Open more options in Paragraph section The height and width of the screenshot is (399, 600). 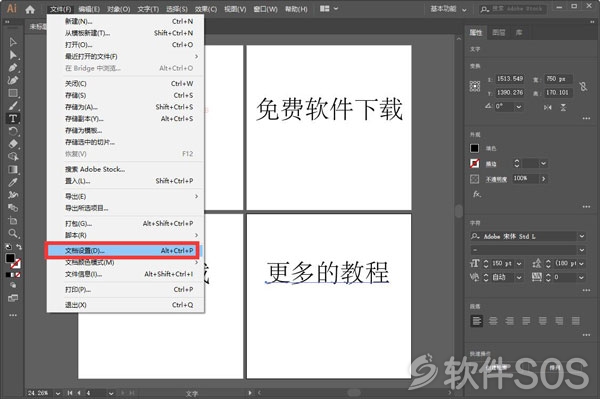click(586, 335)
